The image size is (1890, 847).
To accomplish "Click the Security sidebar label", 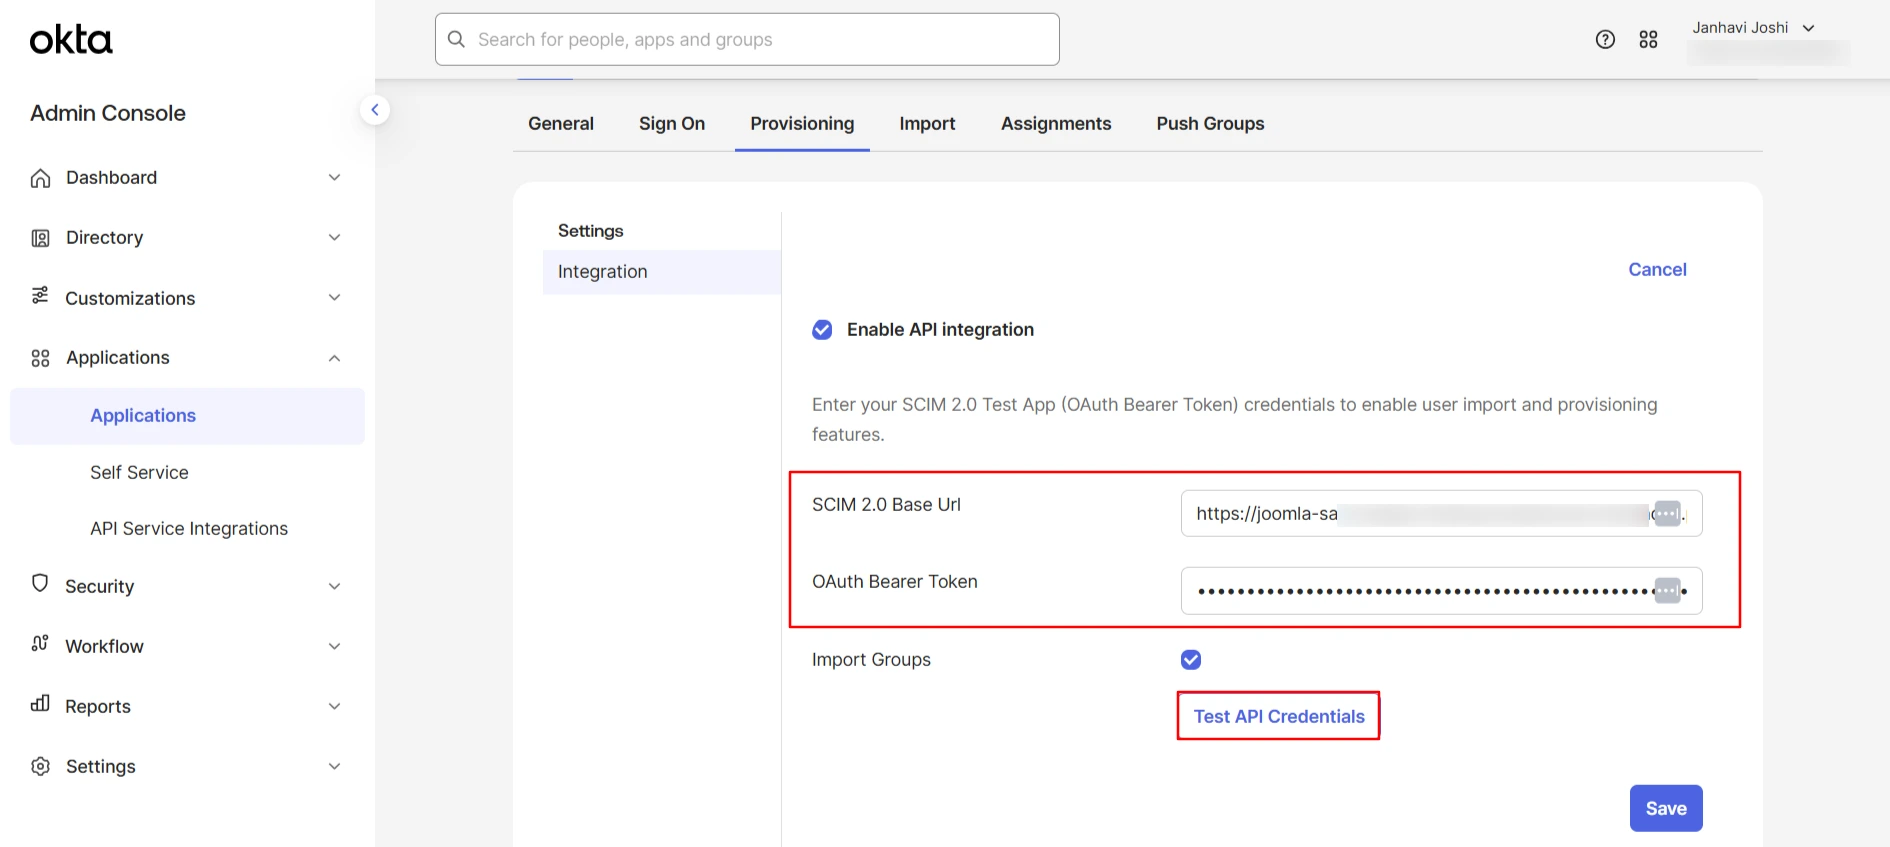I will tap(99, 587).
